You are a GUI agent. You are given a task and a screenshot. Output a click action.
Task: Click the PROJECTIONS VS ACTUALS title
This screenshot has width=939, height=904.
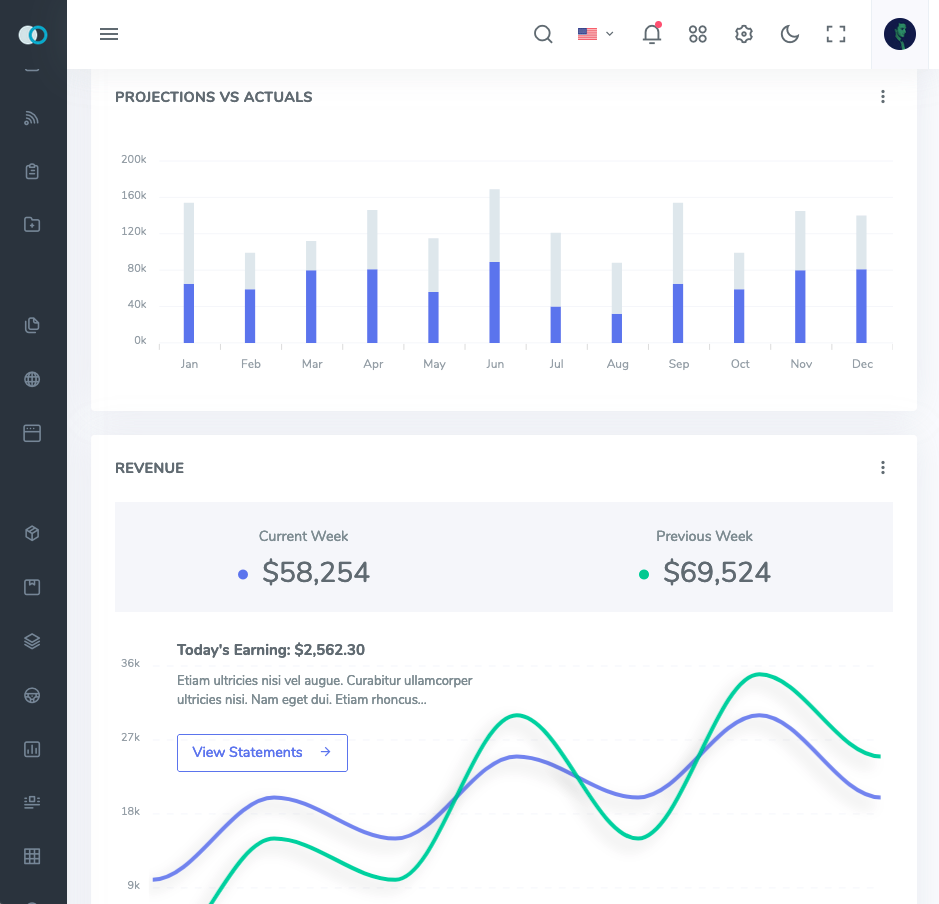click(214, 97)
